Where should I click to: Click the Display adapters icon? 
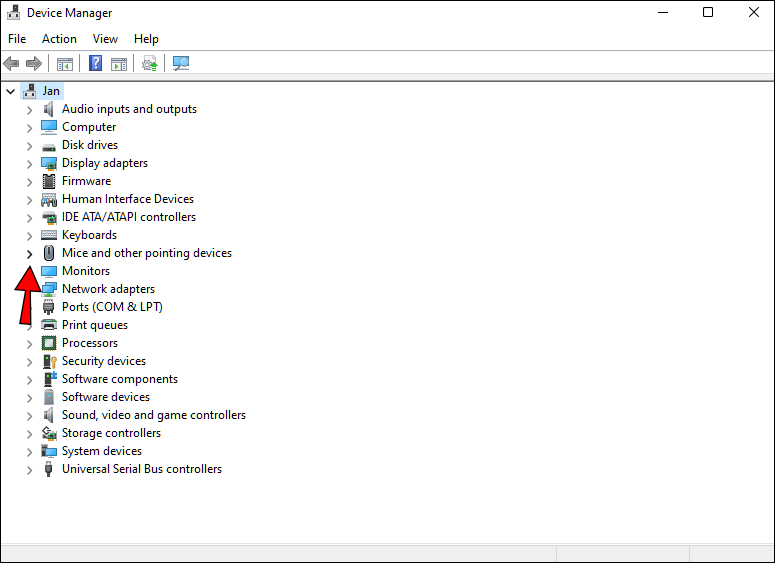coord(48,163)
